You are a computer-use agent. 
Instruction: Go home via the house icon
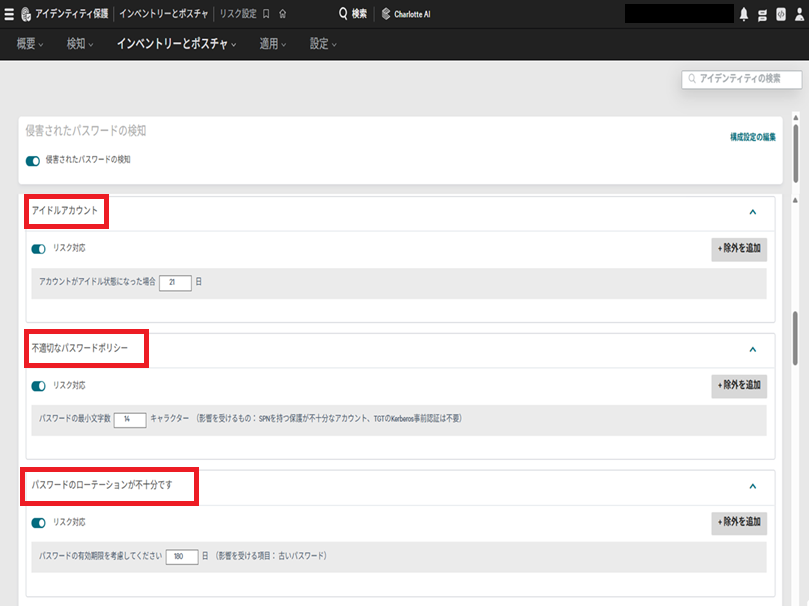282,14
